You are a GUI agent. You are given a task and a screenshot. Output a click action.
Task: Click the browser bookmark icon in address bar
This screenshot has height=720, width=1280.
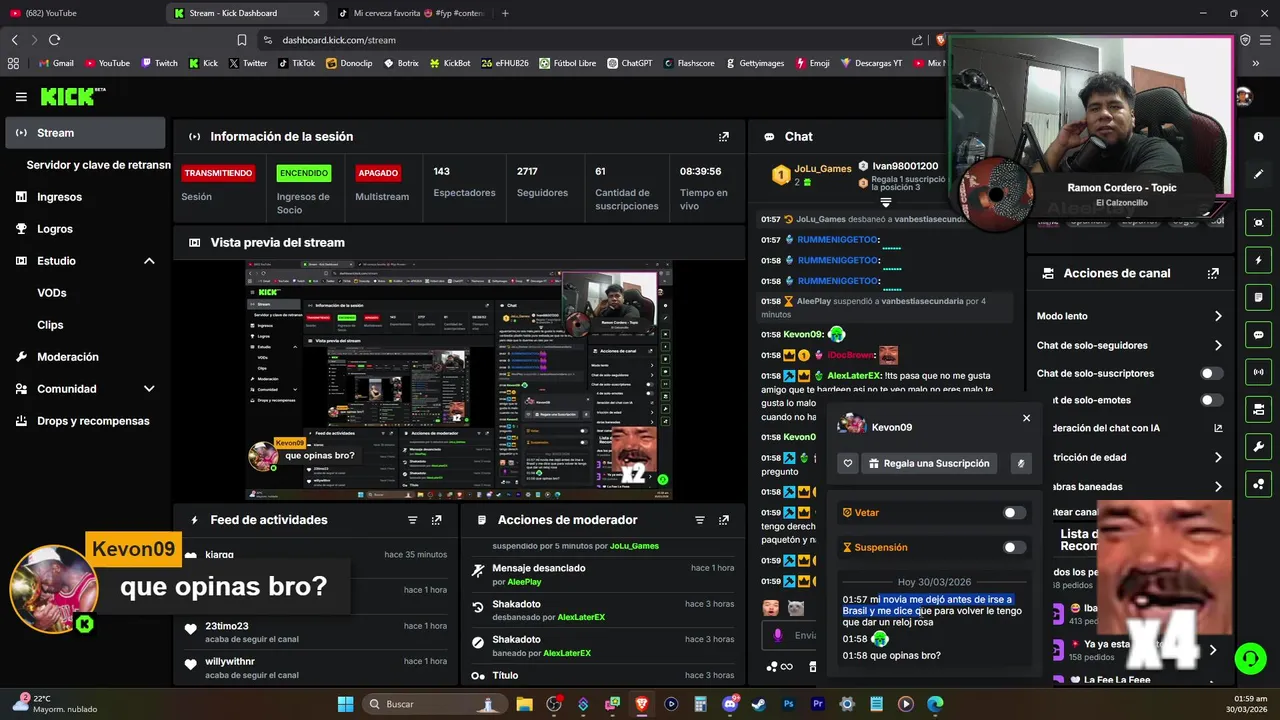[x=241, y=40]
